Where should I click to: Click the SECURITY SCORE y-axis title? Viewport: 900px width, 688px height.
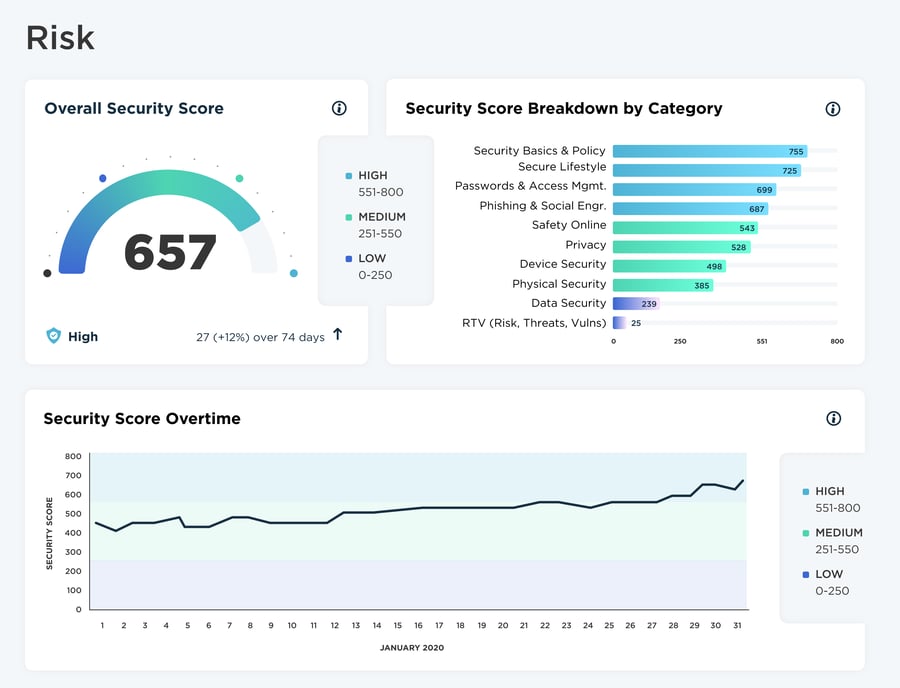pos(49,533)
